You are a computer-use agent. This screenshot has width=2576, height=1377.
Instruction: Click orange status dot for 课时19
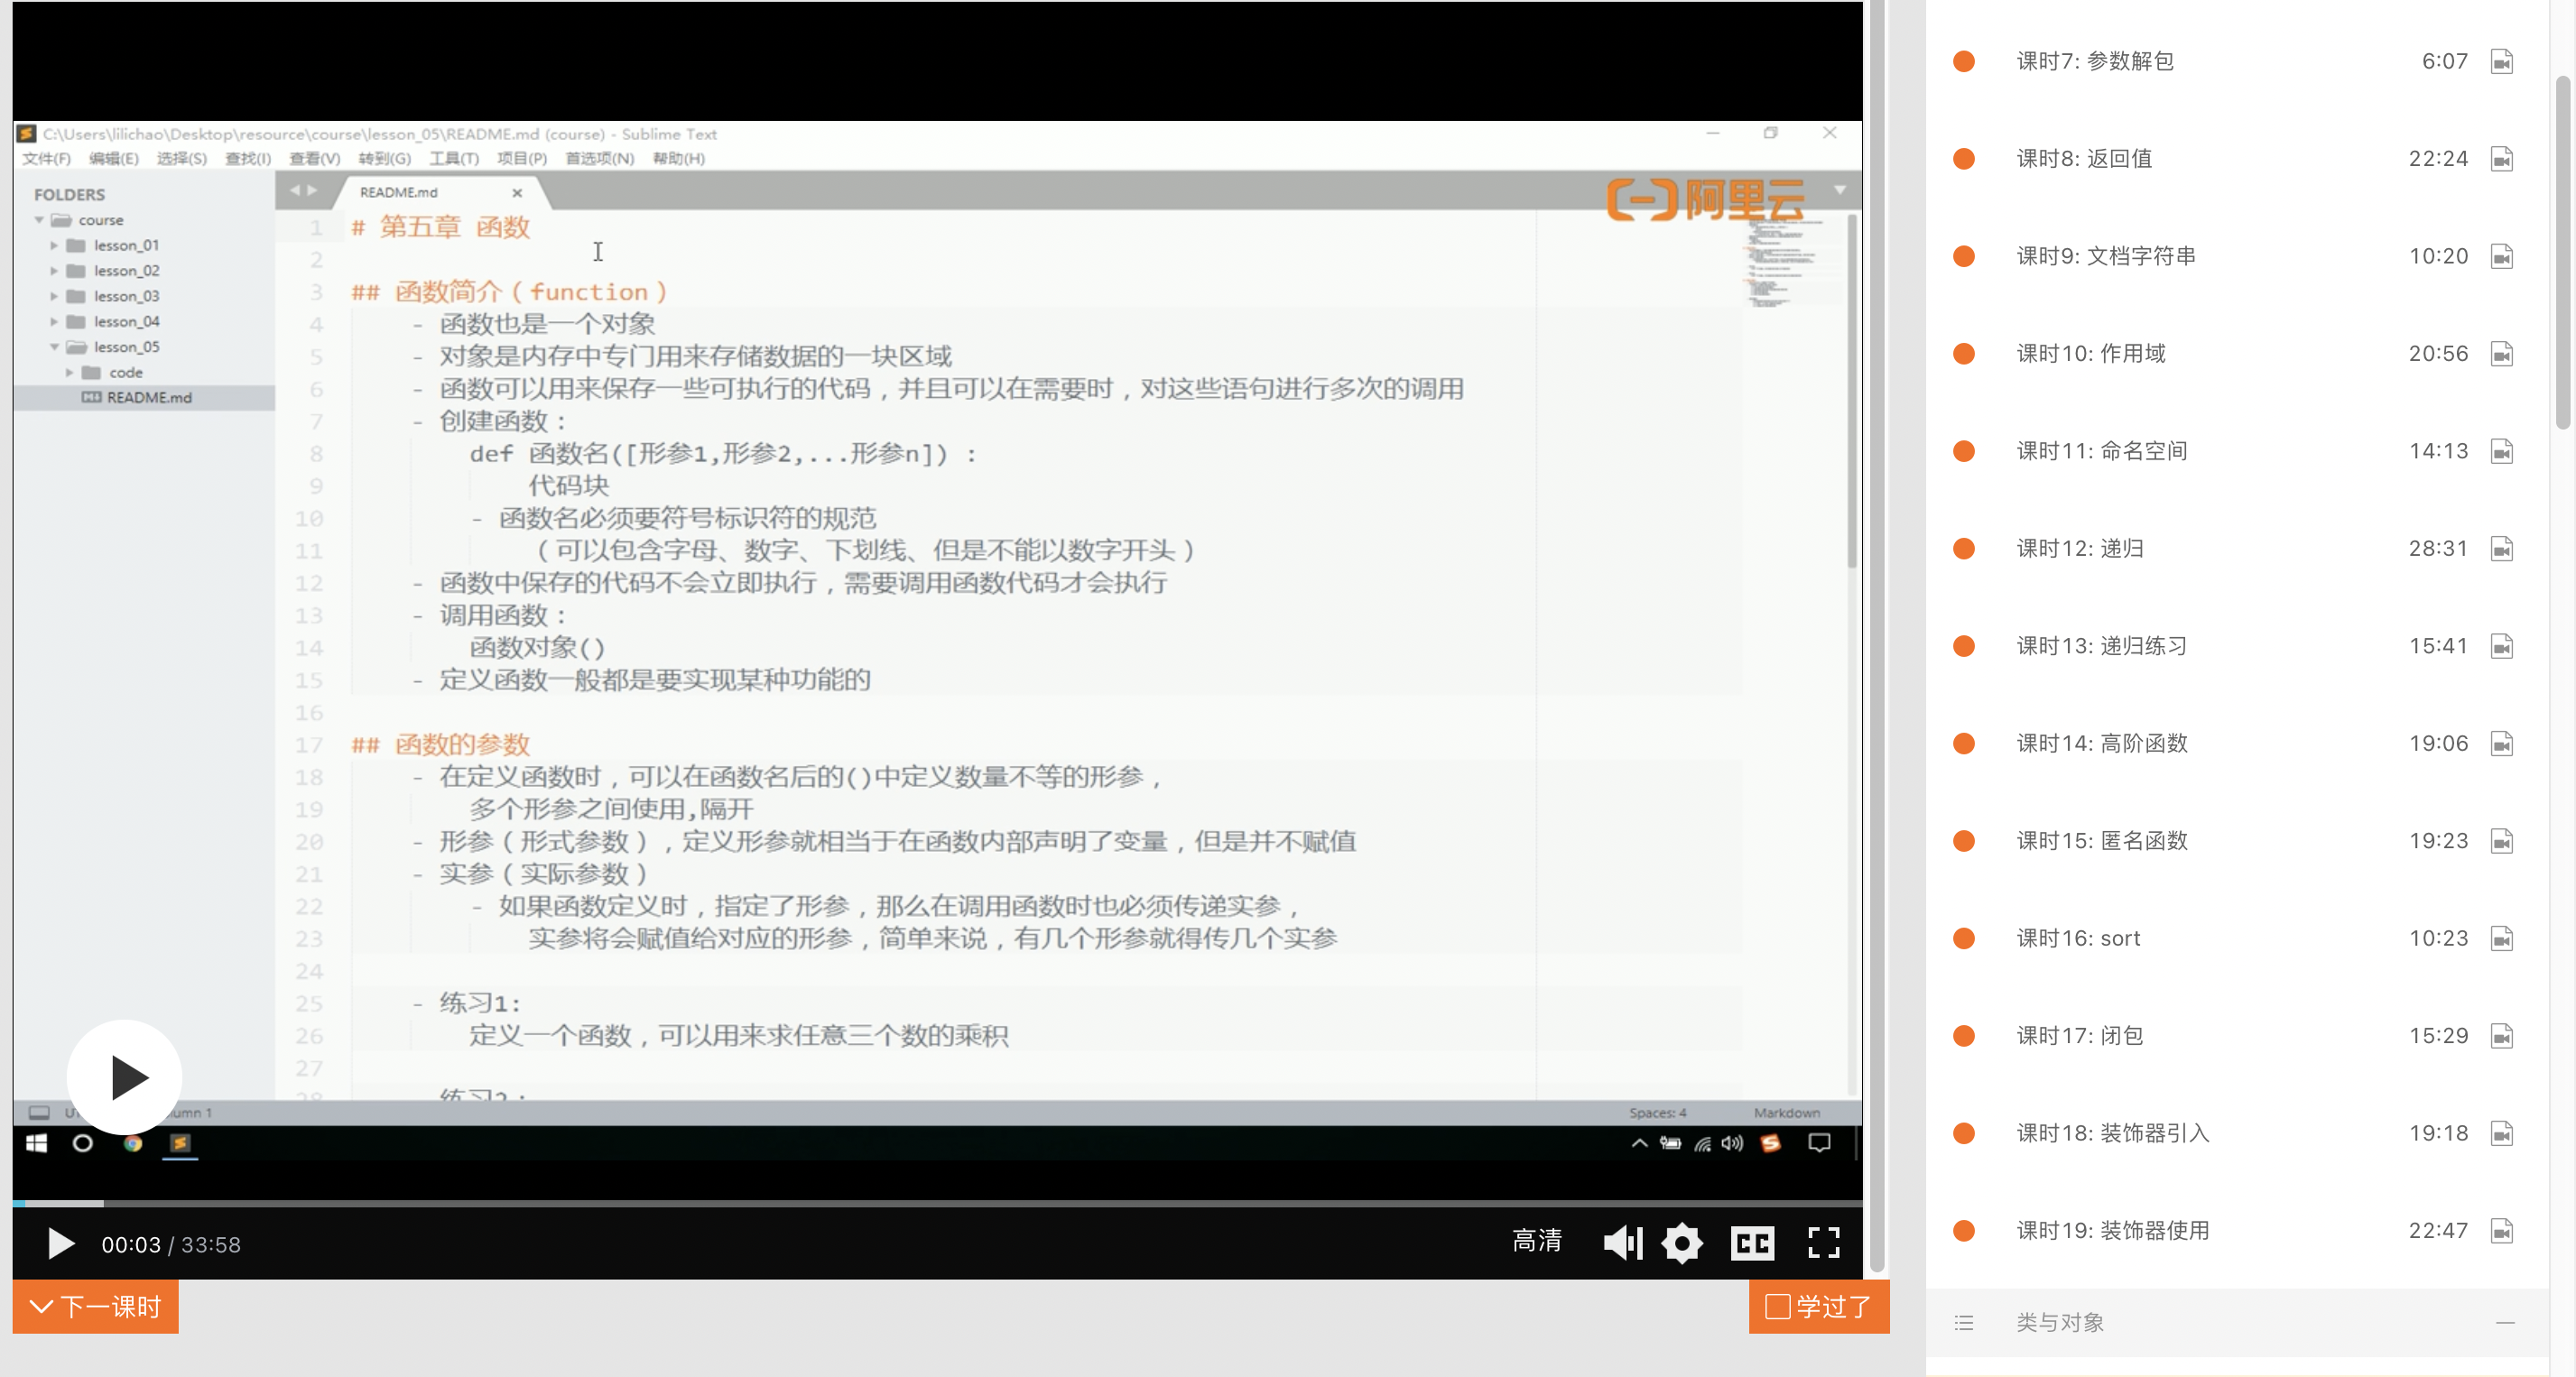pyautogui.click(x=1964, y=1231)
